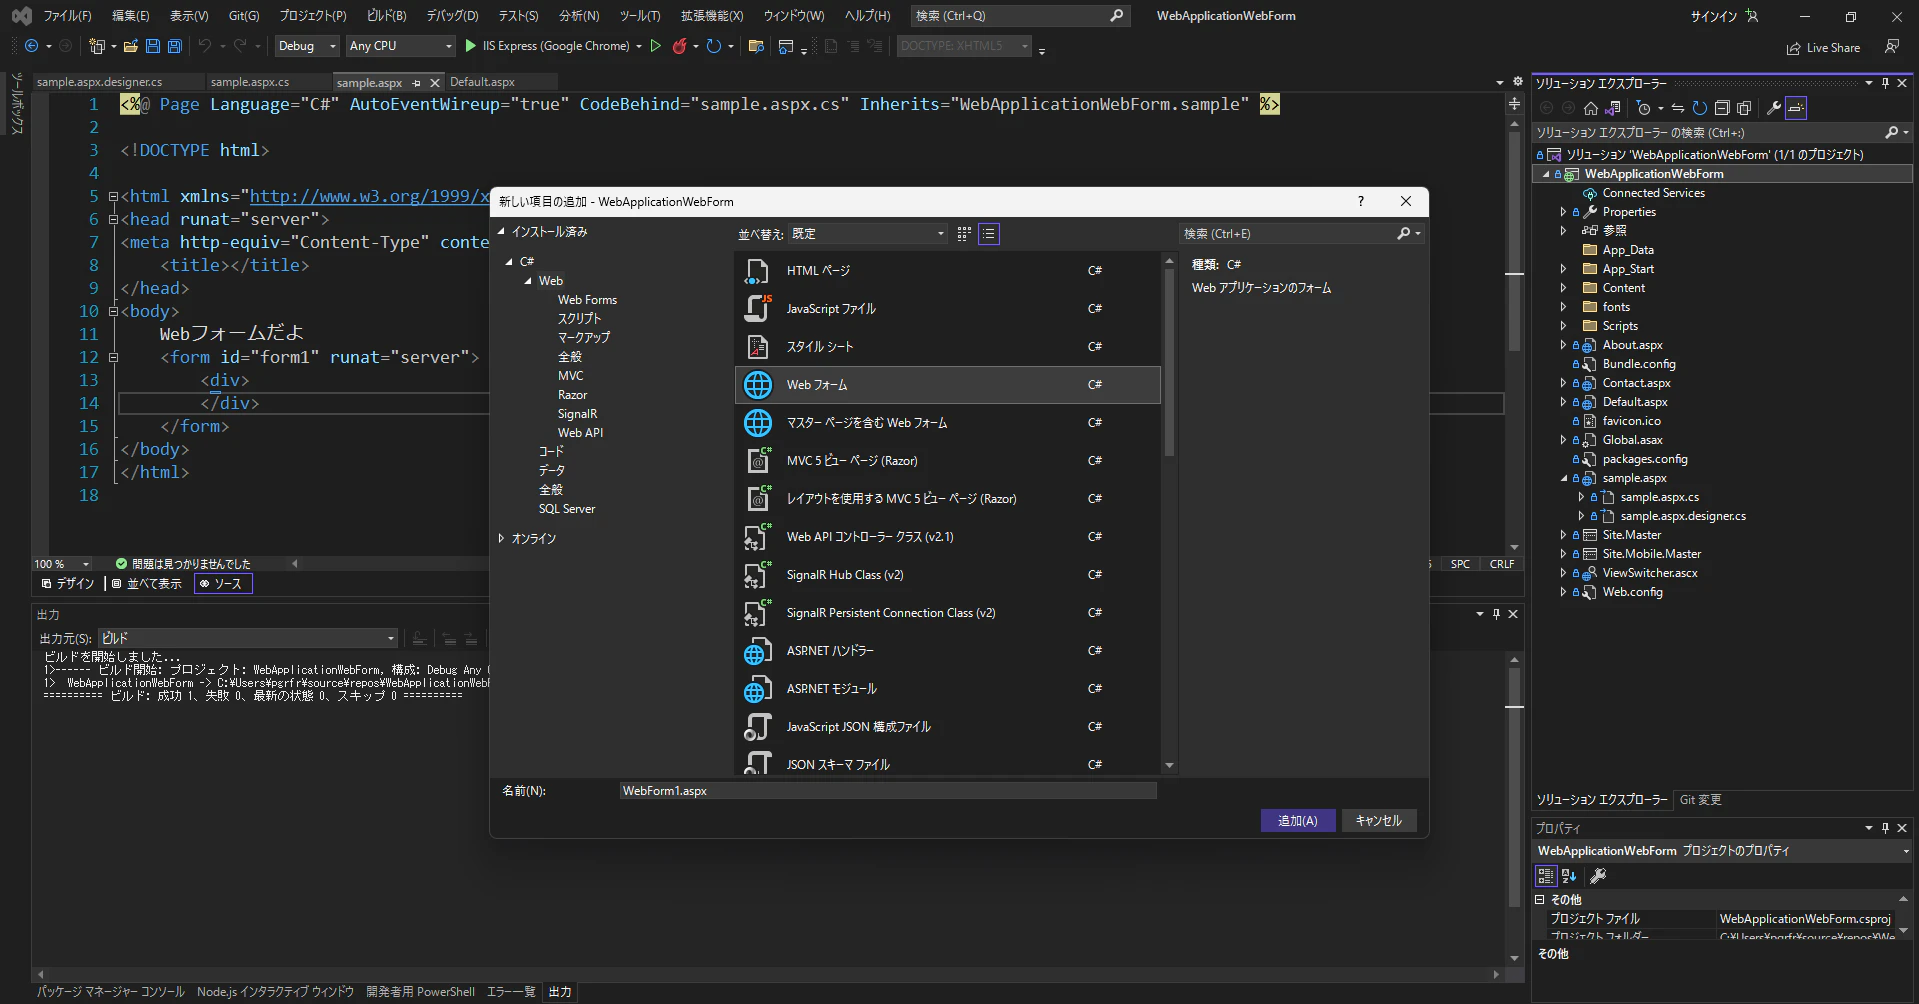Click the Sync with Active Document icon
The width and height of the screenshot is (1919, 1004).
(x=1678, y=108)
